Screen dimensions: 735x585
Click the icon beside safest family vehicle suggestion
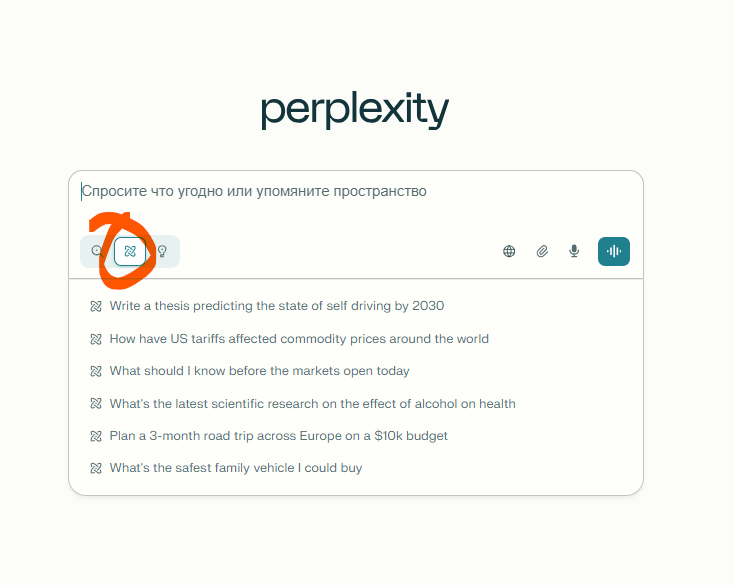(x=96, y=468)
